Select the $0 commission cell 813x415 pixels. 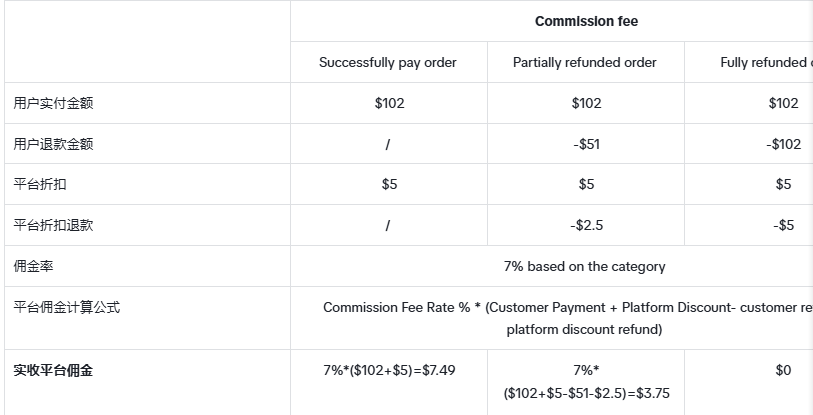[x=783, y=370]
